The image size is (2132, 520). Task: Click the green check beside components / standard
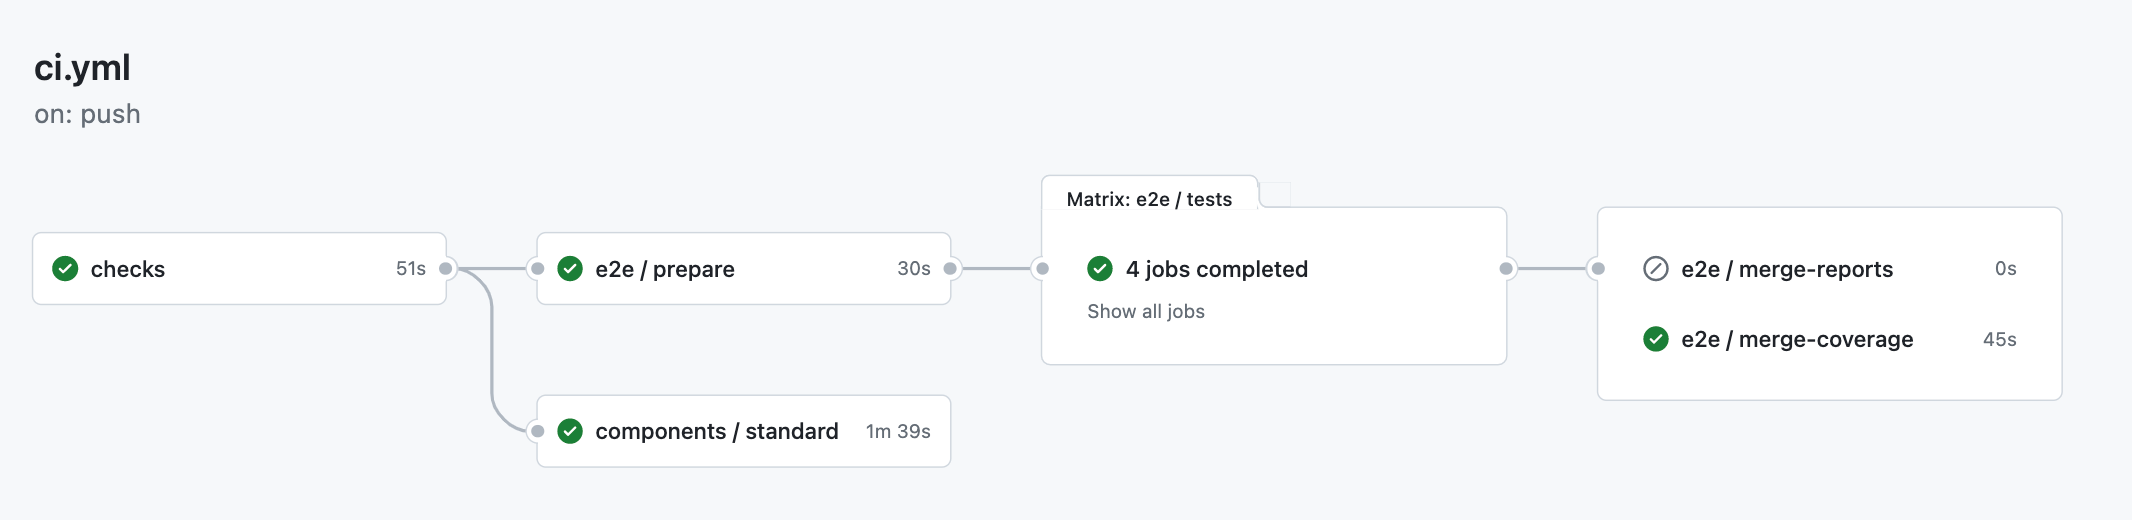pos(570,431)
